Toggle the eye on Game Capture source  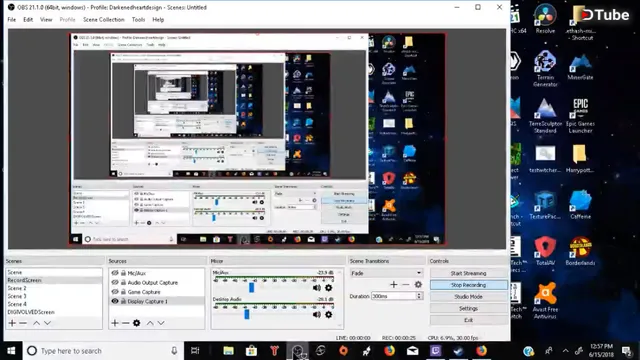(115, 292)
